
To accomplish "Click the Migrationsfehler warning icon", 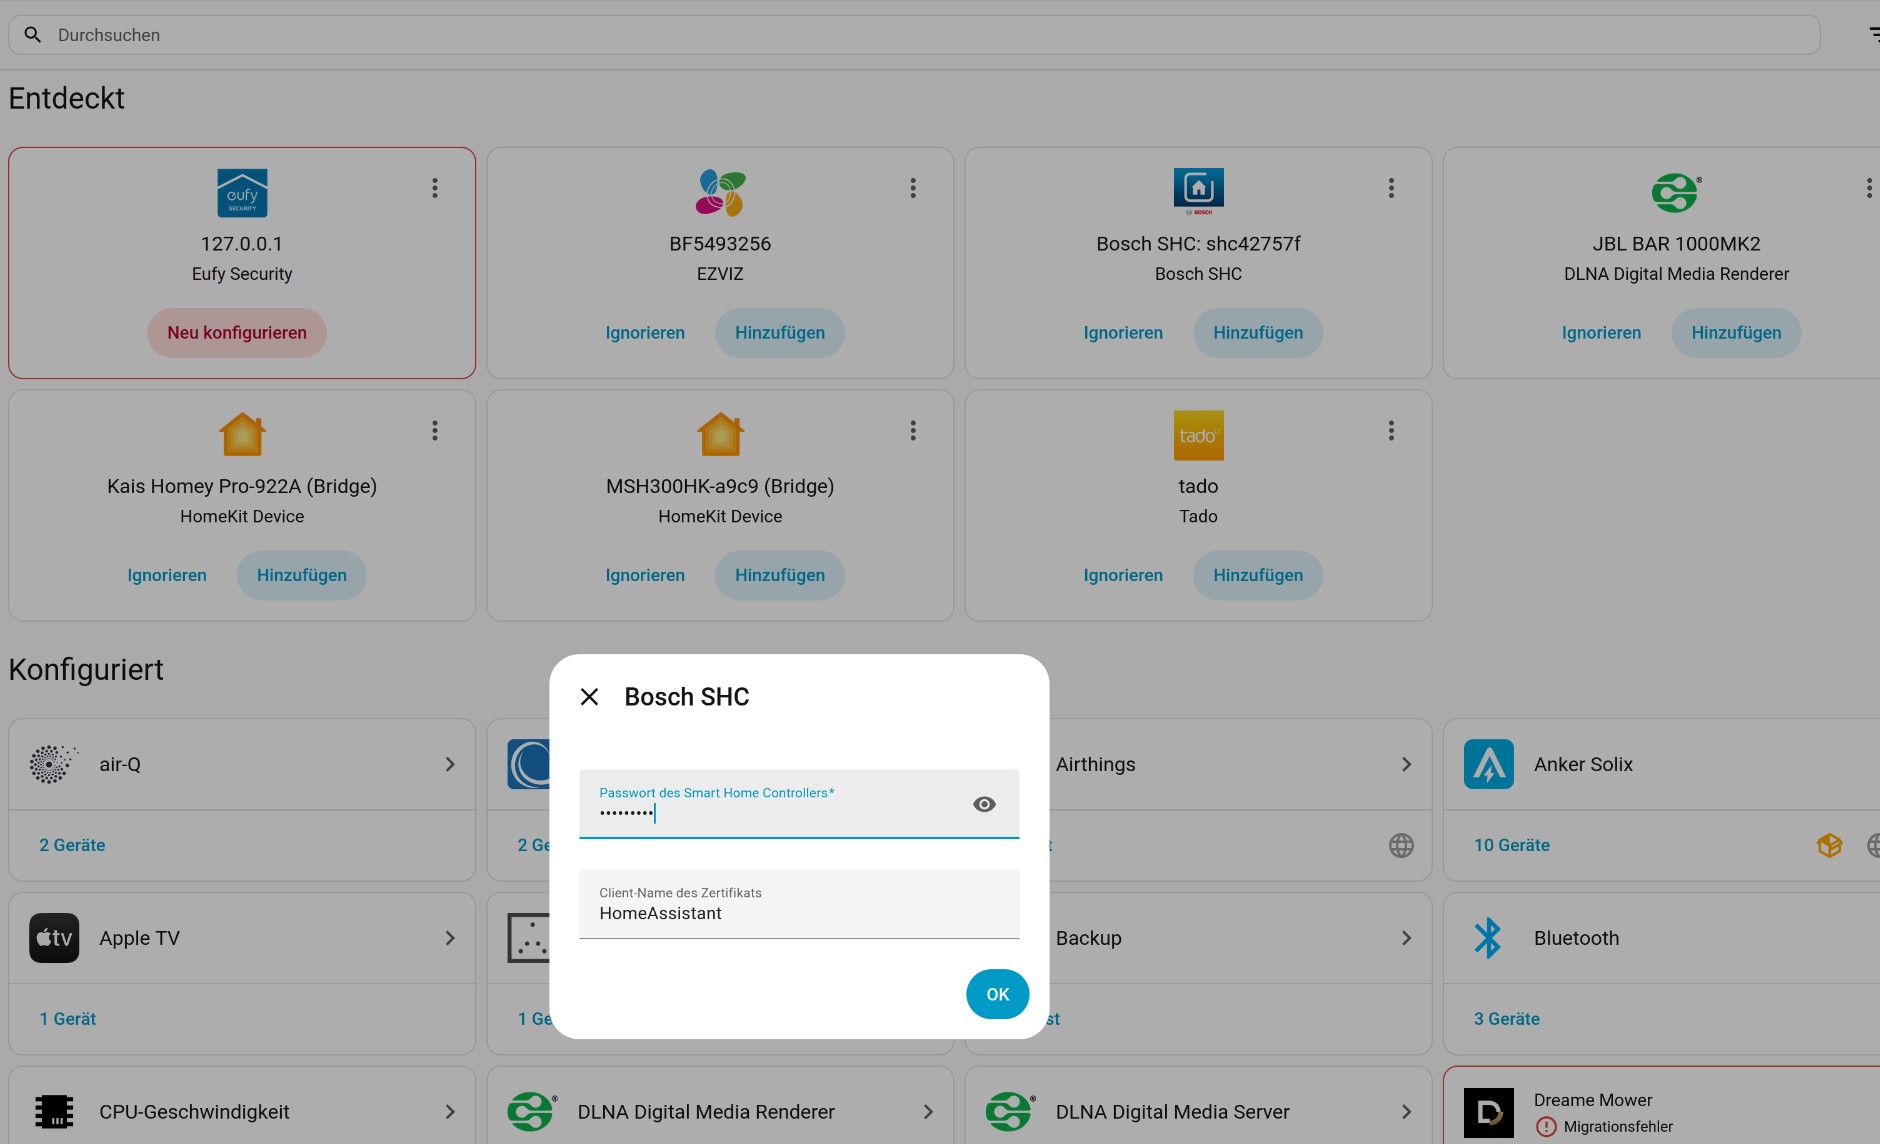I will point(1546,1127).
